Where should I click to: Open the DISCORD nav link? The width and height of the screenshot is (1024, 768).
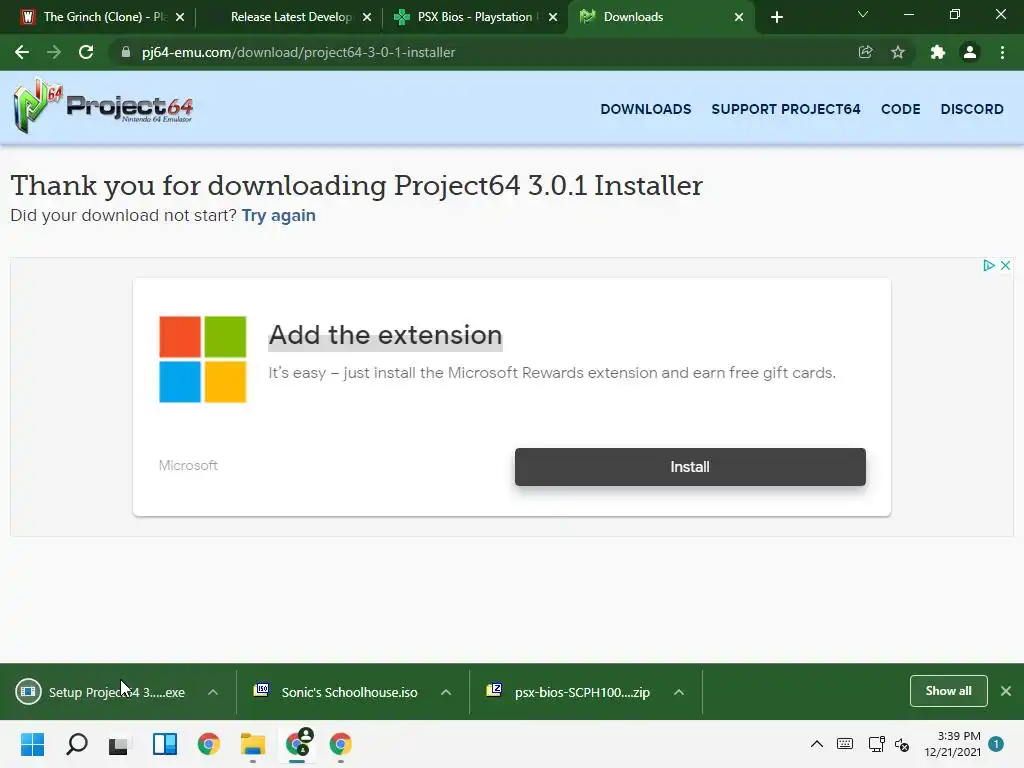(972, 109)
